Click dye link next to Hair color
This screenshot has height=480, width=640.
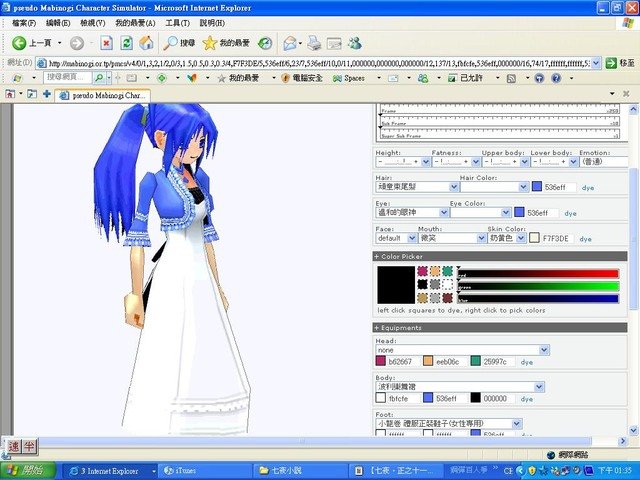[x=588, y=188]
